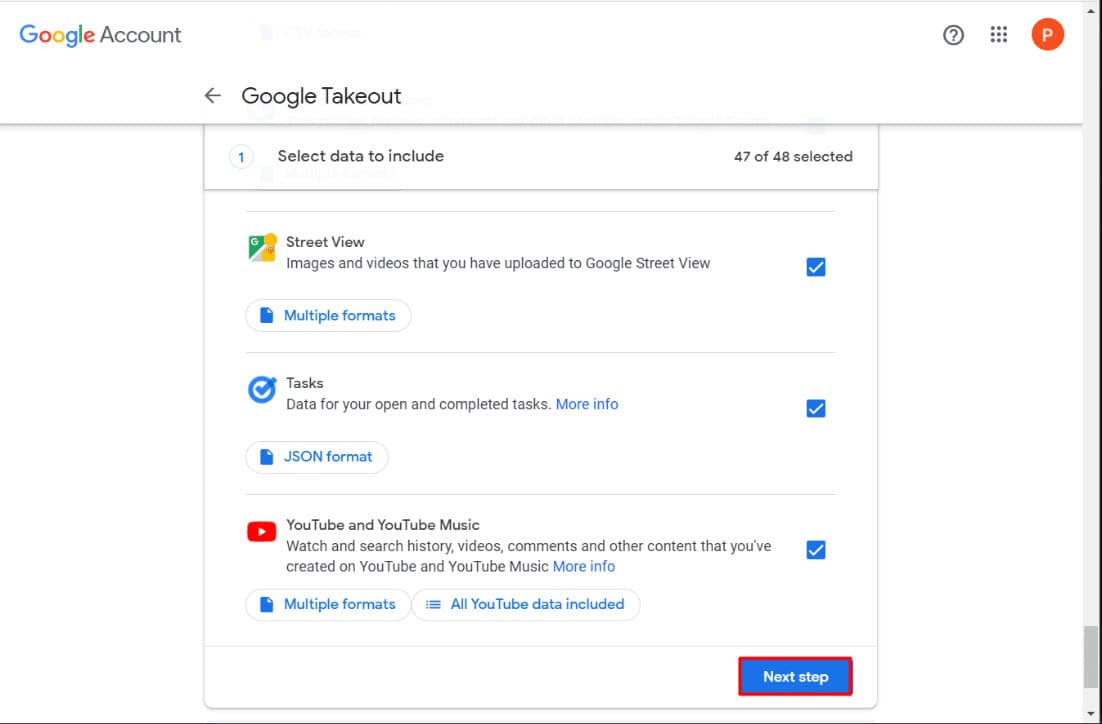Click the step number 1 circle
1102x724 pixels.
(x=241, y=157)
